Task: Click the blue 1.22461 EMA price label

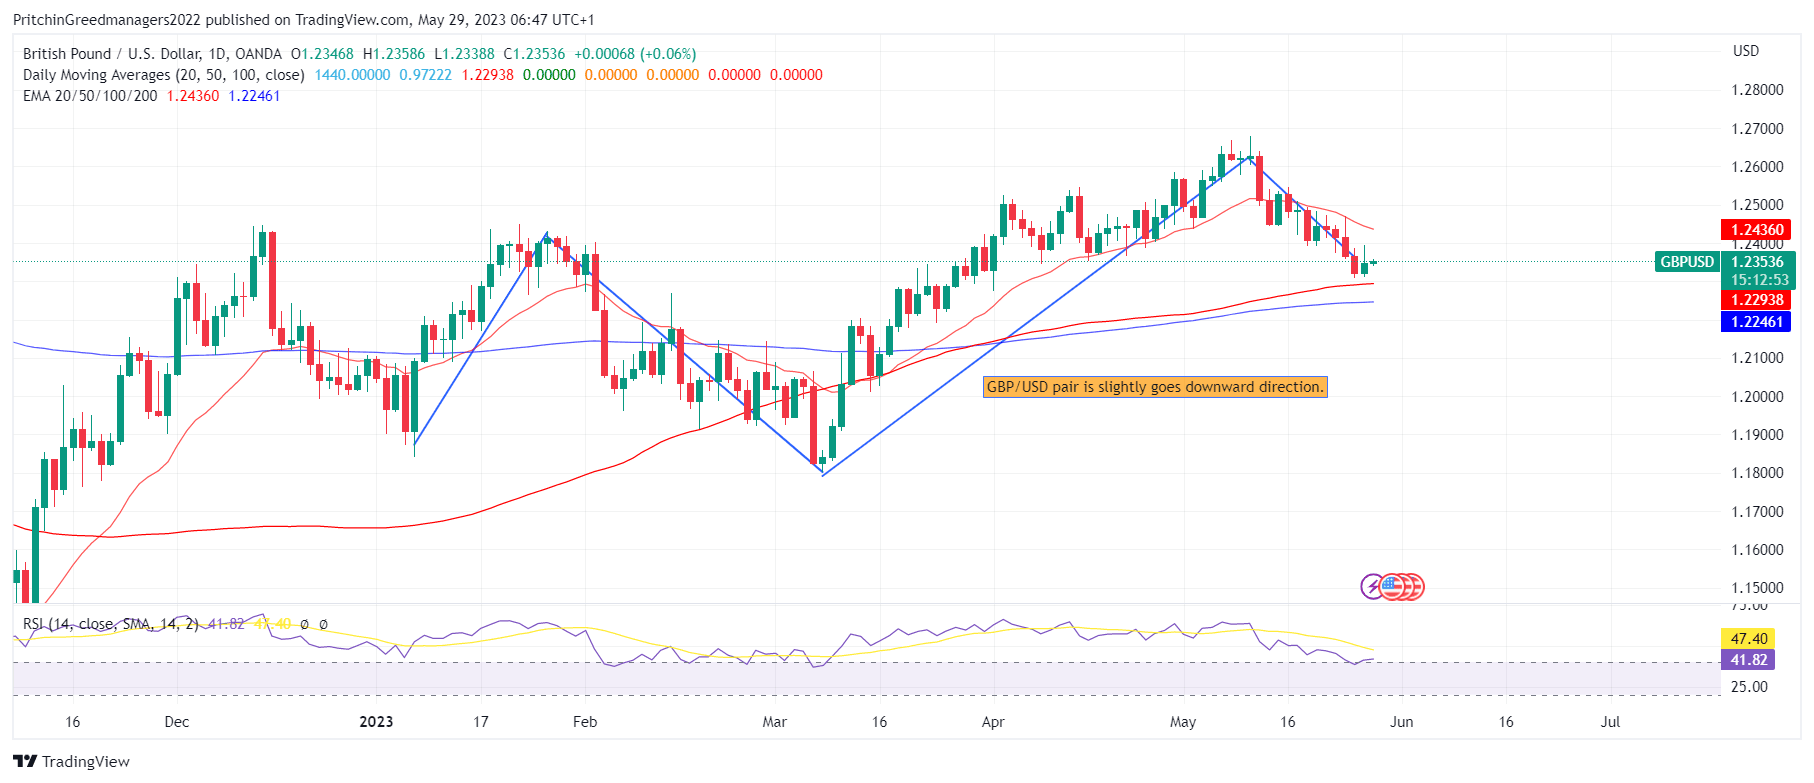Action: pos(1757,322)
